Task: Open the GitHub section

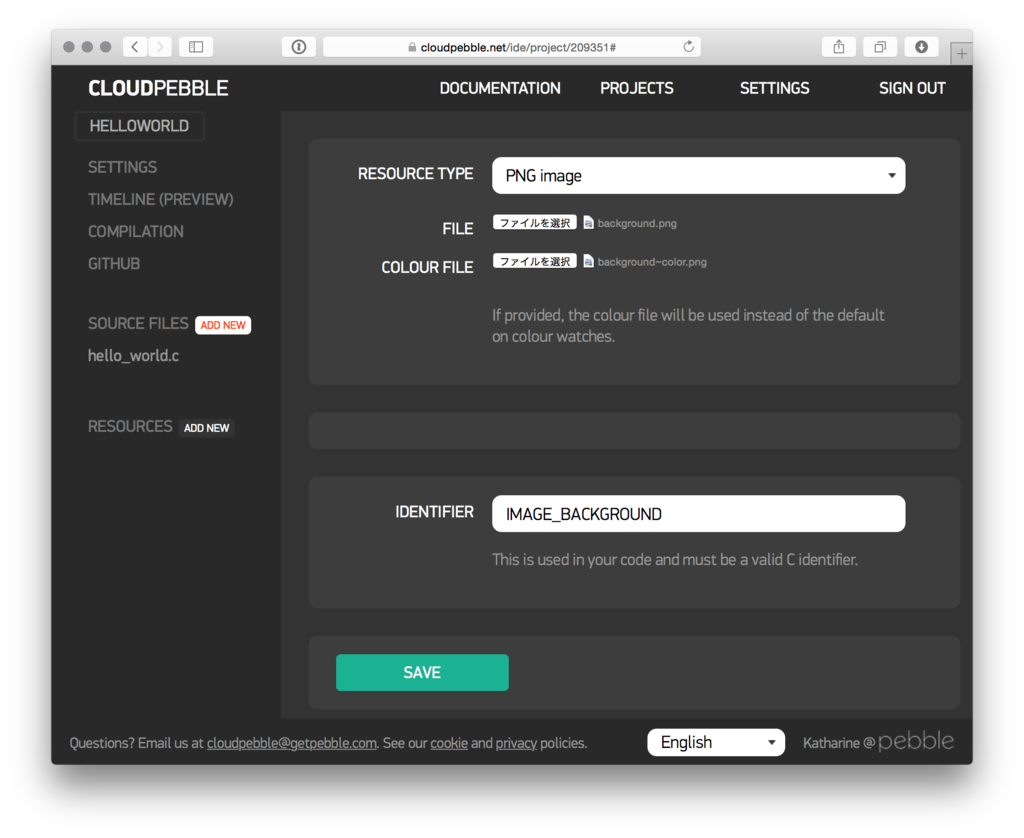Action: tap(114, 263)
